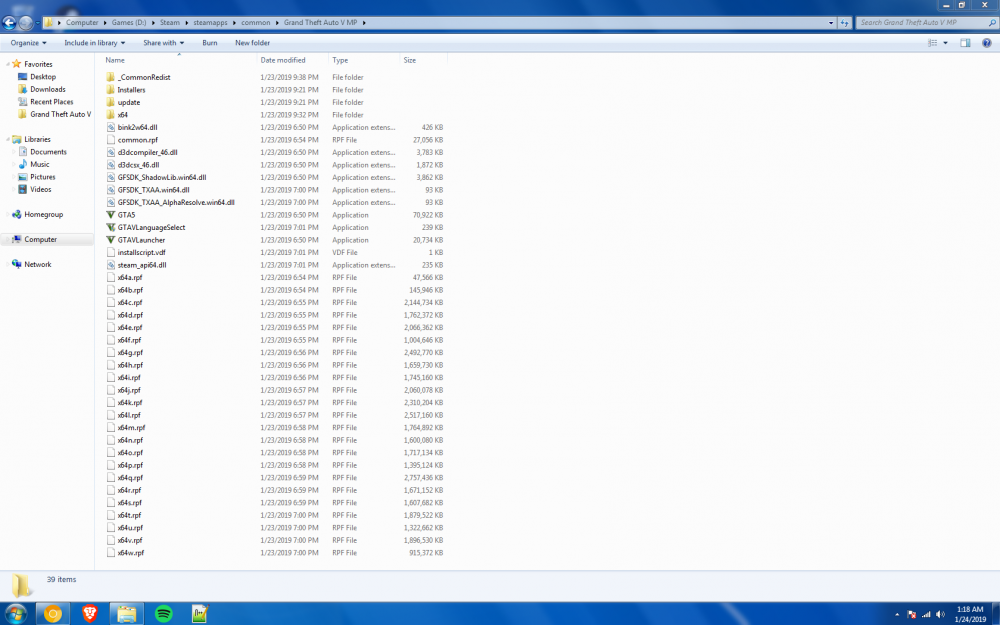
Task: Select Music library
Action: [40, 165]
